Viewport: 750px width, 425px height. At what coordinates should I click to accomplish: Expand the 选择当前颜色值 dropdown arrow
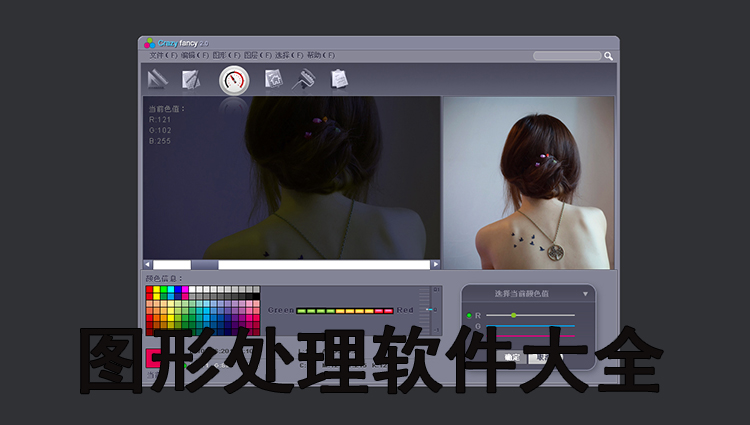click(585, 294)
